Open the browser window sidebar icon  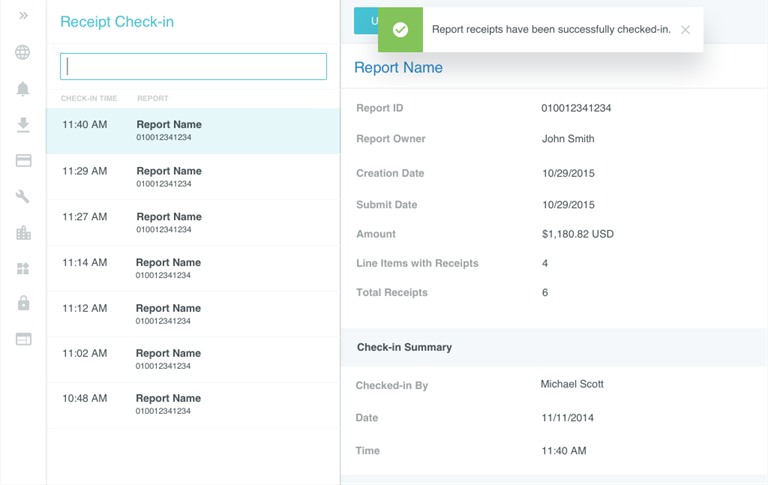point(23,339)
